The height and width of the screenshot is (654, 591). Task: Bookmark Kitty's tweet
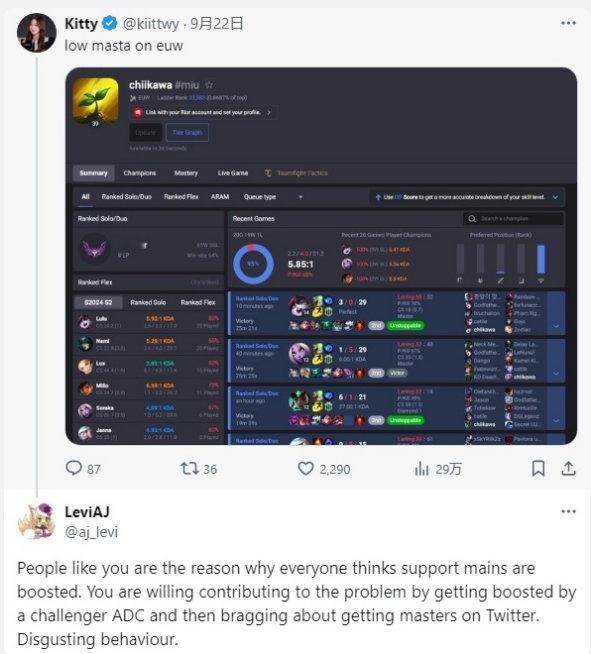tap(538, 468)
